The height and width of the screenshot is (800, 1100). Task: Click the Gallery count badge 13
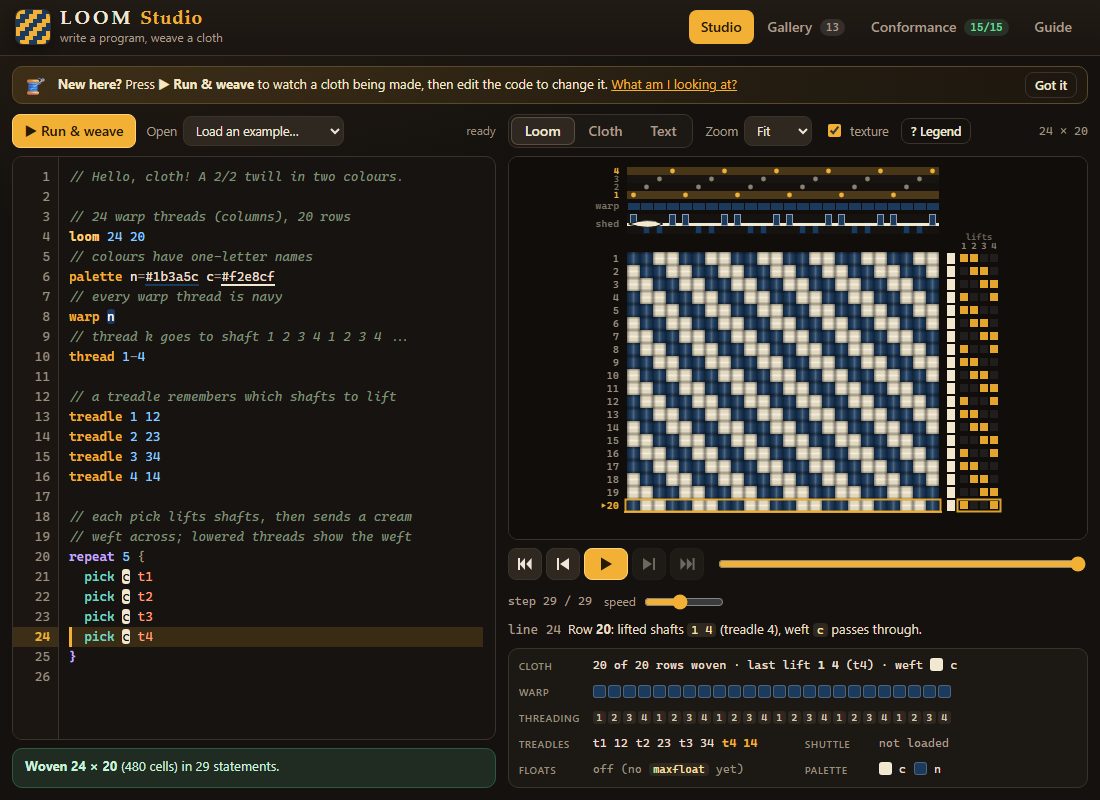pos(832,27)
